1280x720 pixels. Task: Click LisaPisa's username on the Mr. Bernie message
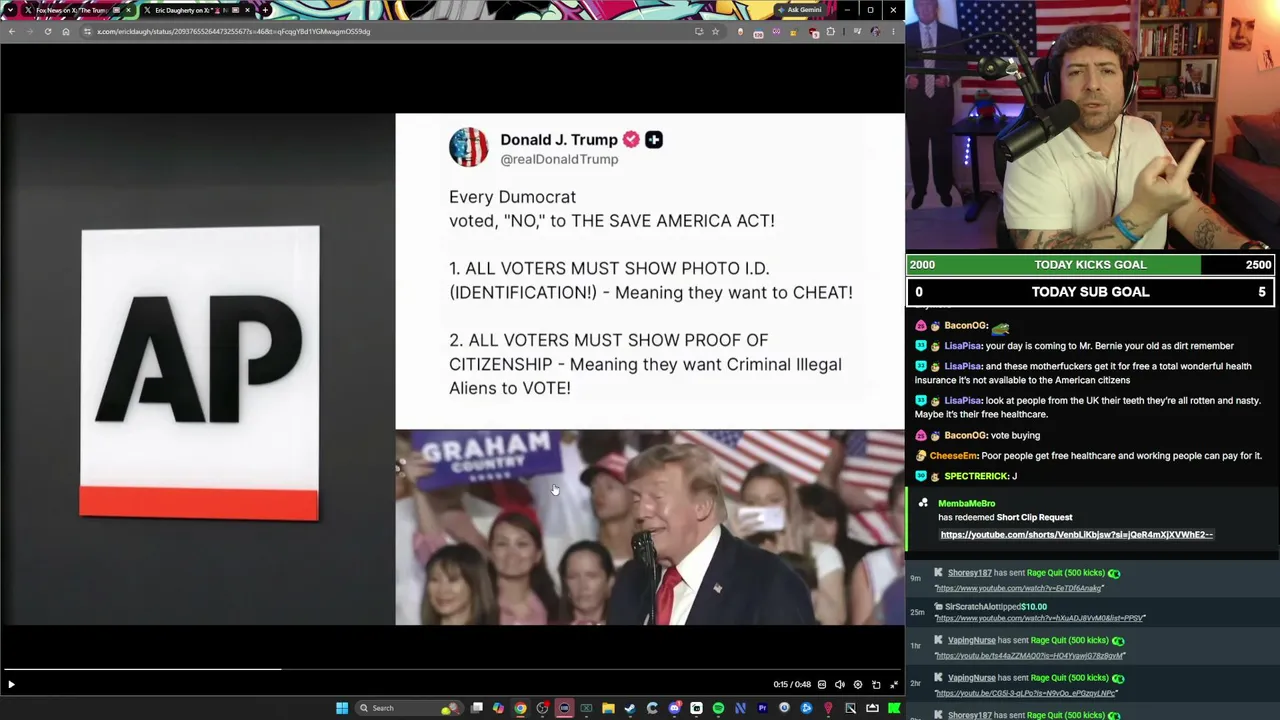pyautogui.click(x=963, y=346)
